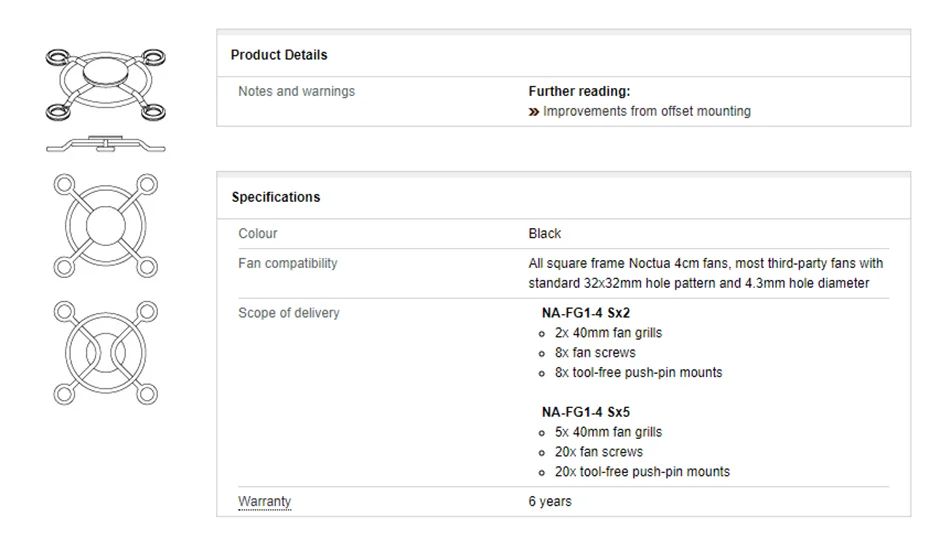The height and width of the screenshot is (538, 950).
Task: Select the front view fan grill diagram
Action: pyautogui.click(x=105, y=225)
